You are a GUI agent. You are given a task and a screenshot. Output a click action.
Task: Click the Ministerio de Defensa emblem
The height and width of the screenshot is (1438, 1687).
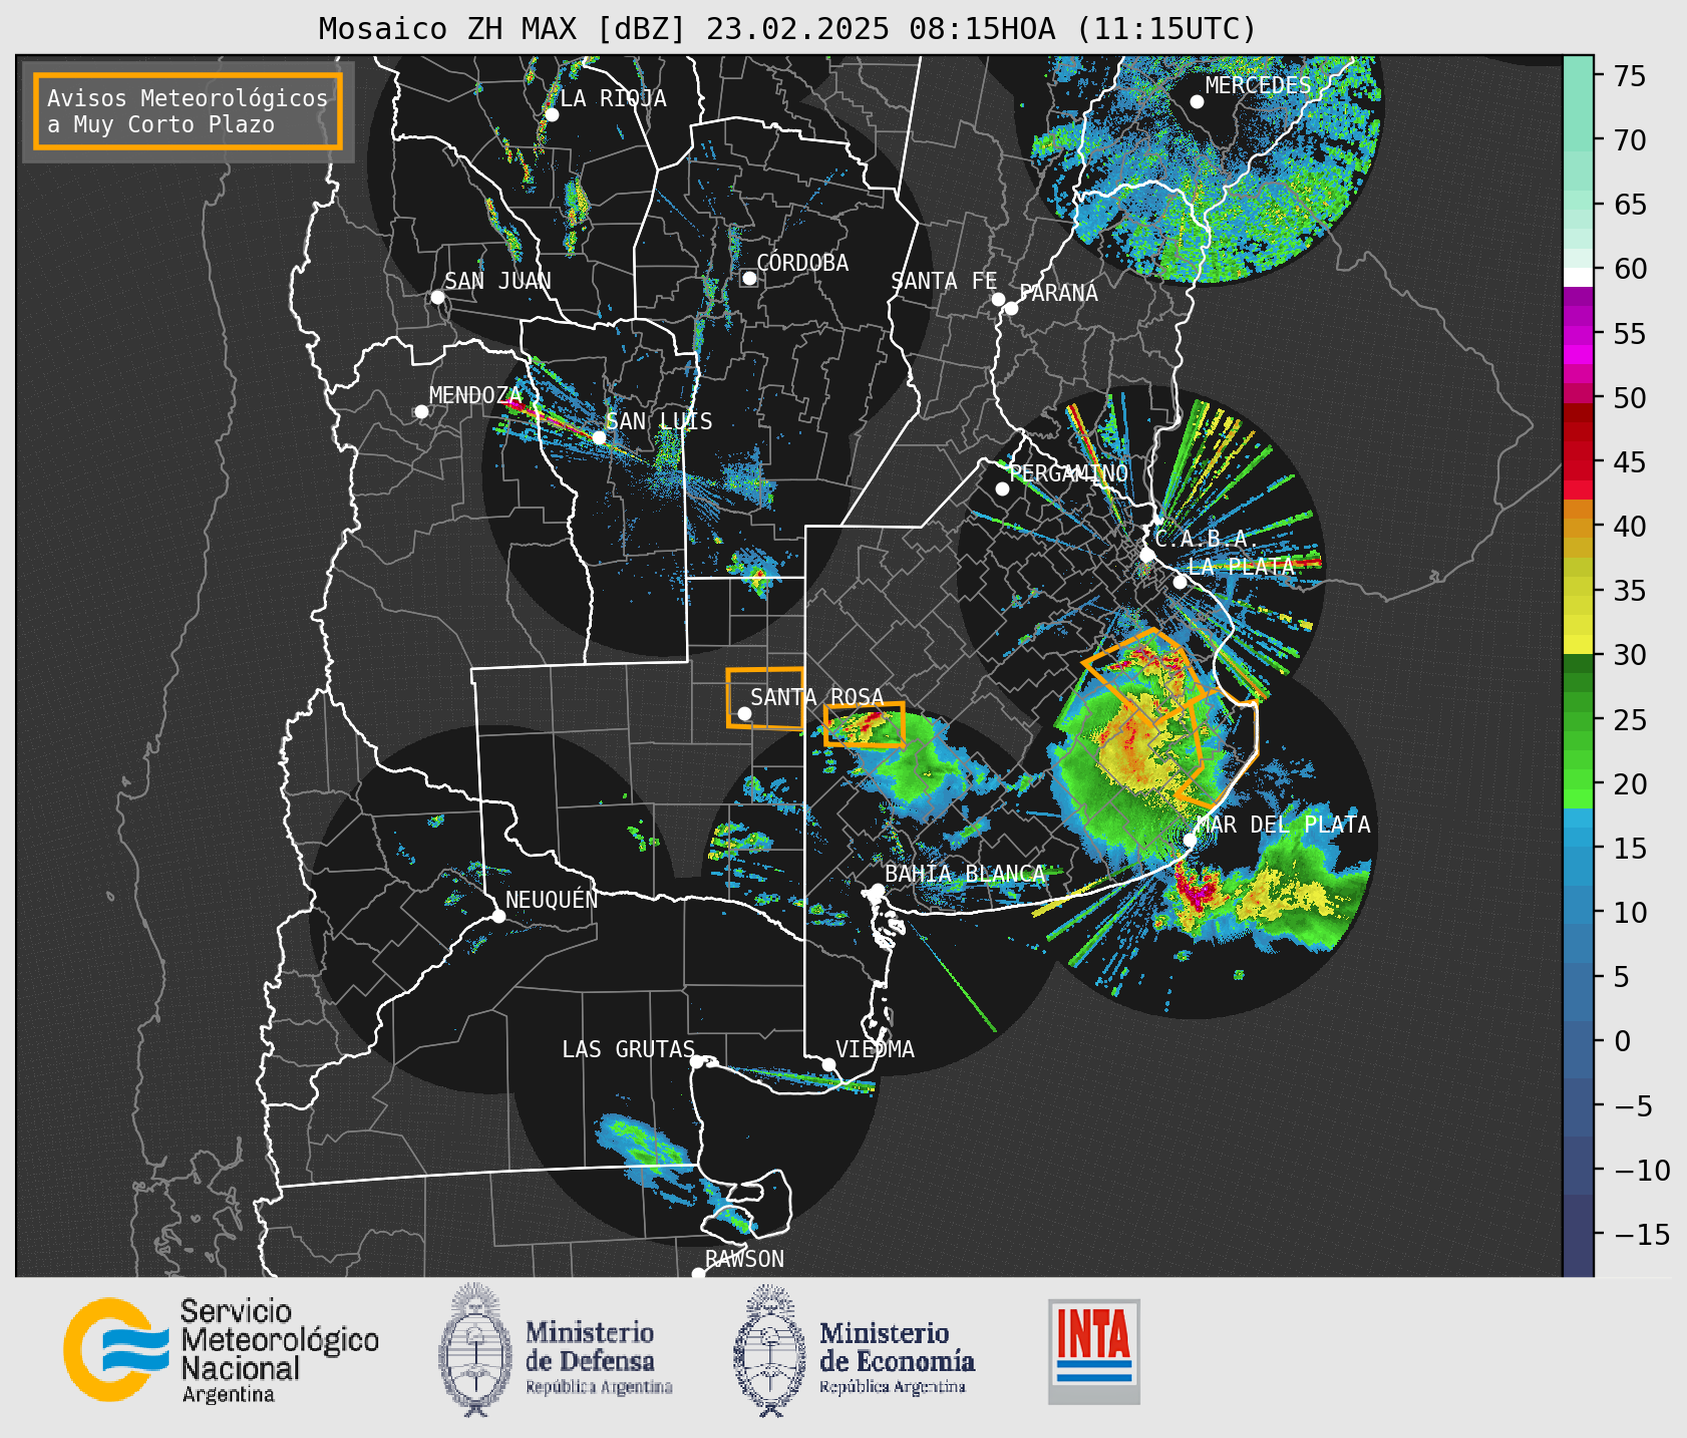[x=475, y=1349]
